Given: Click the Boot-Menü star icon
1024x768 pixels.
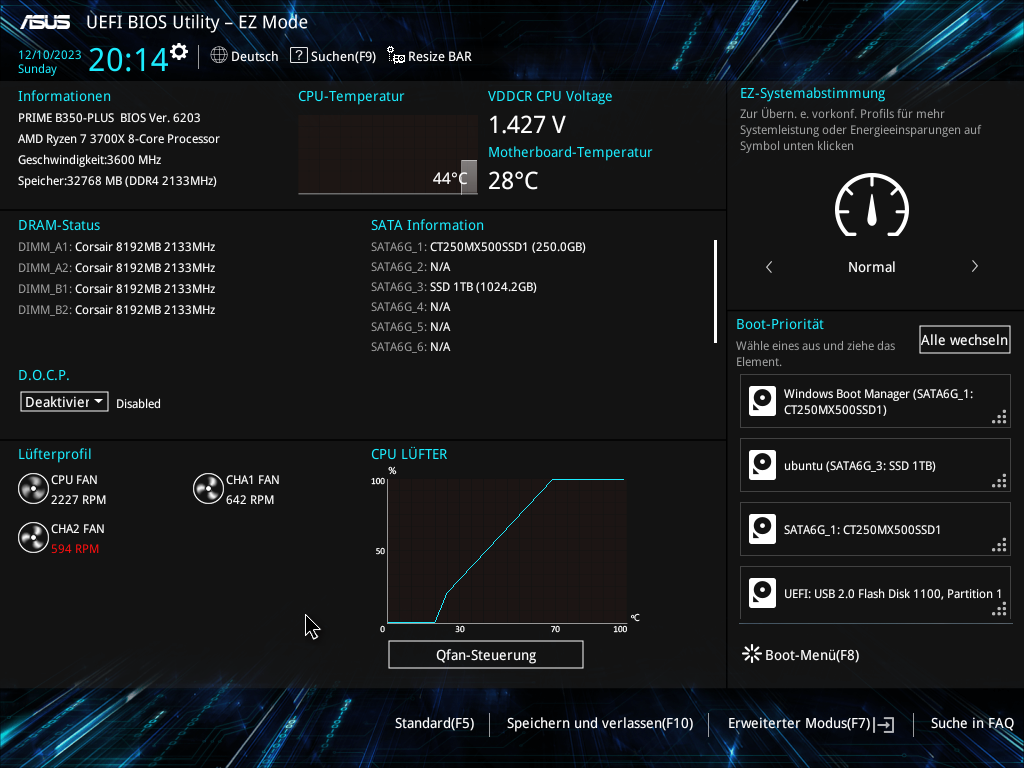Looking at the screenshot, I should [x=752, y=654].
